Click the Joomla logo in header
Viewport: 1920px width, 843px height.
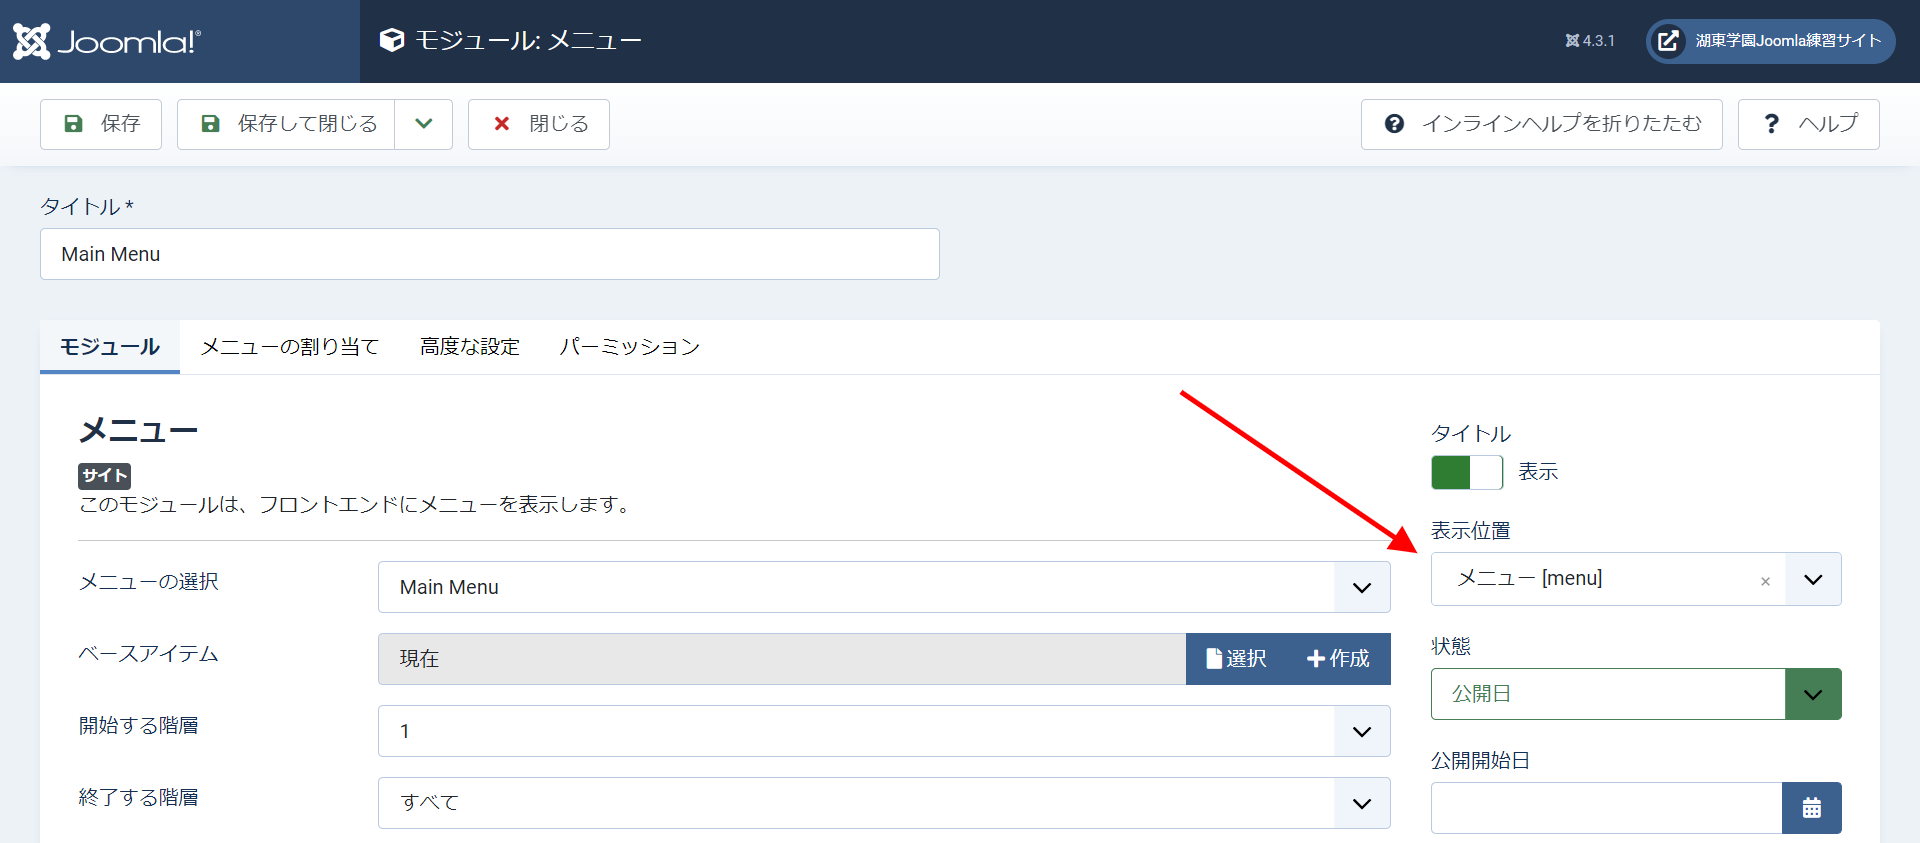pyautogui.click(x=107, y=41)
